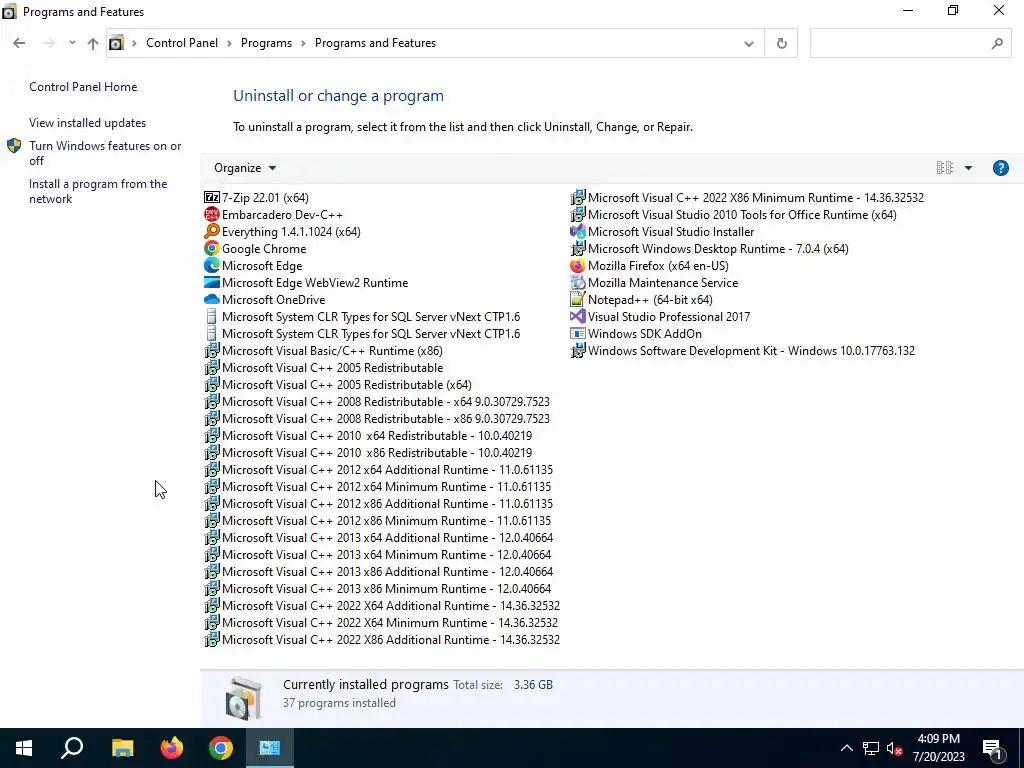Open Control Panel Home link
1024x768 pixels.
[x=83, y=87]
